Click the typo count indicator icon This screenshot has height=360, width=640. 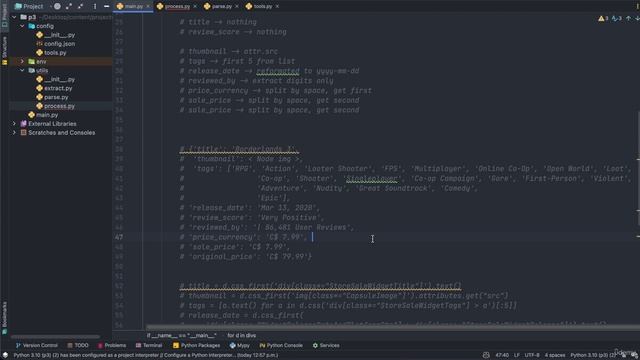616,18
